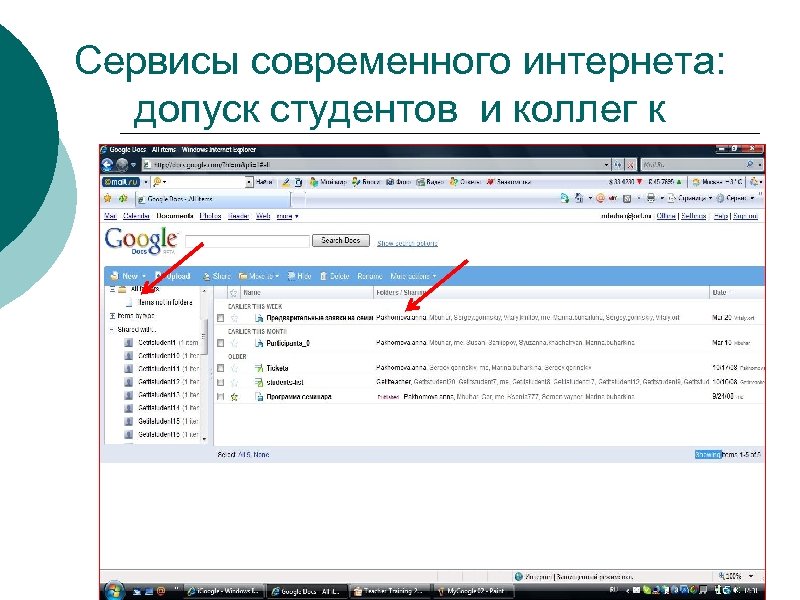Open the 'more' dropdown in Google top links
The height and width of the screenshot is (600, 800).
(x=287, y=216)
